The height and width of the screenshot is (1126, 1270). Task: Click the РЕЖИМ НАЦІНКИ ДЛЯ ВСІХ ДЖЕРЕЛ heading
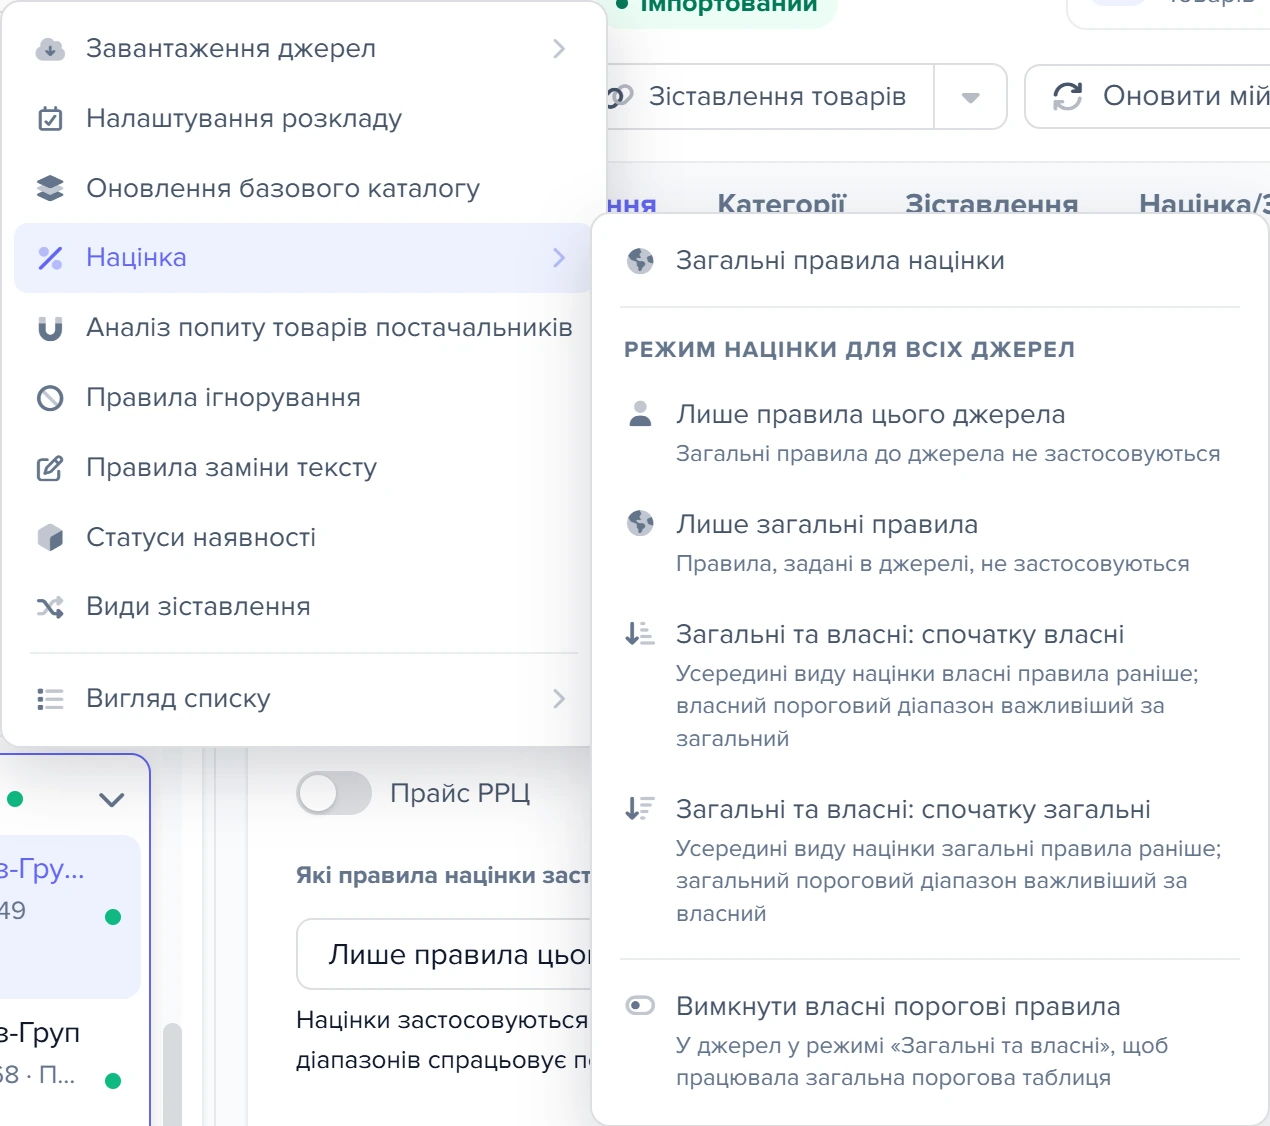[x=849, y=350]
